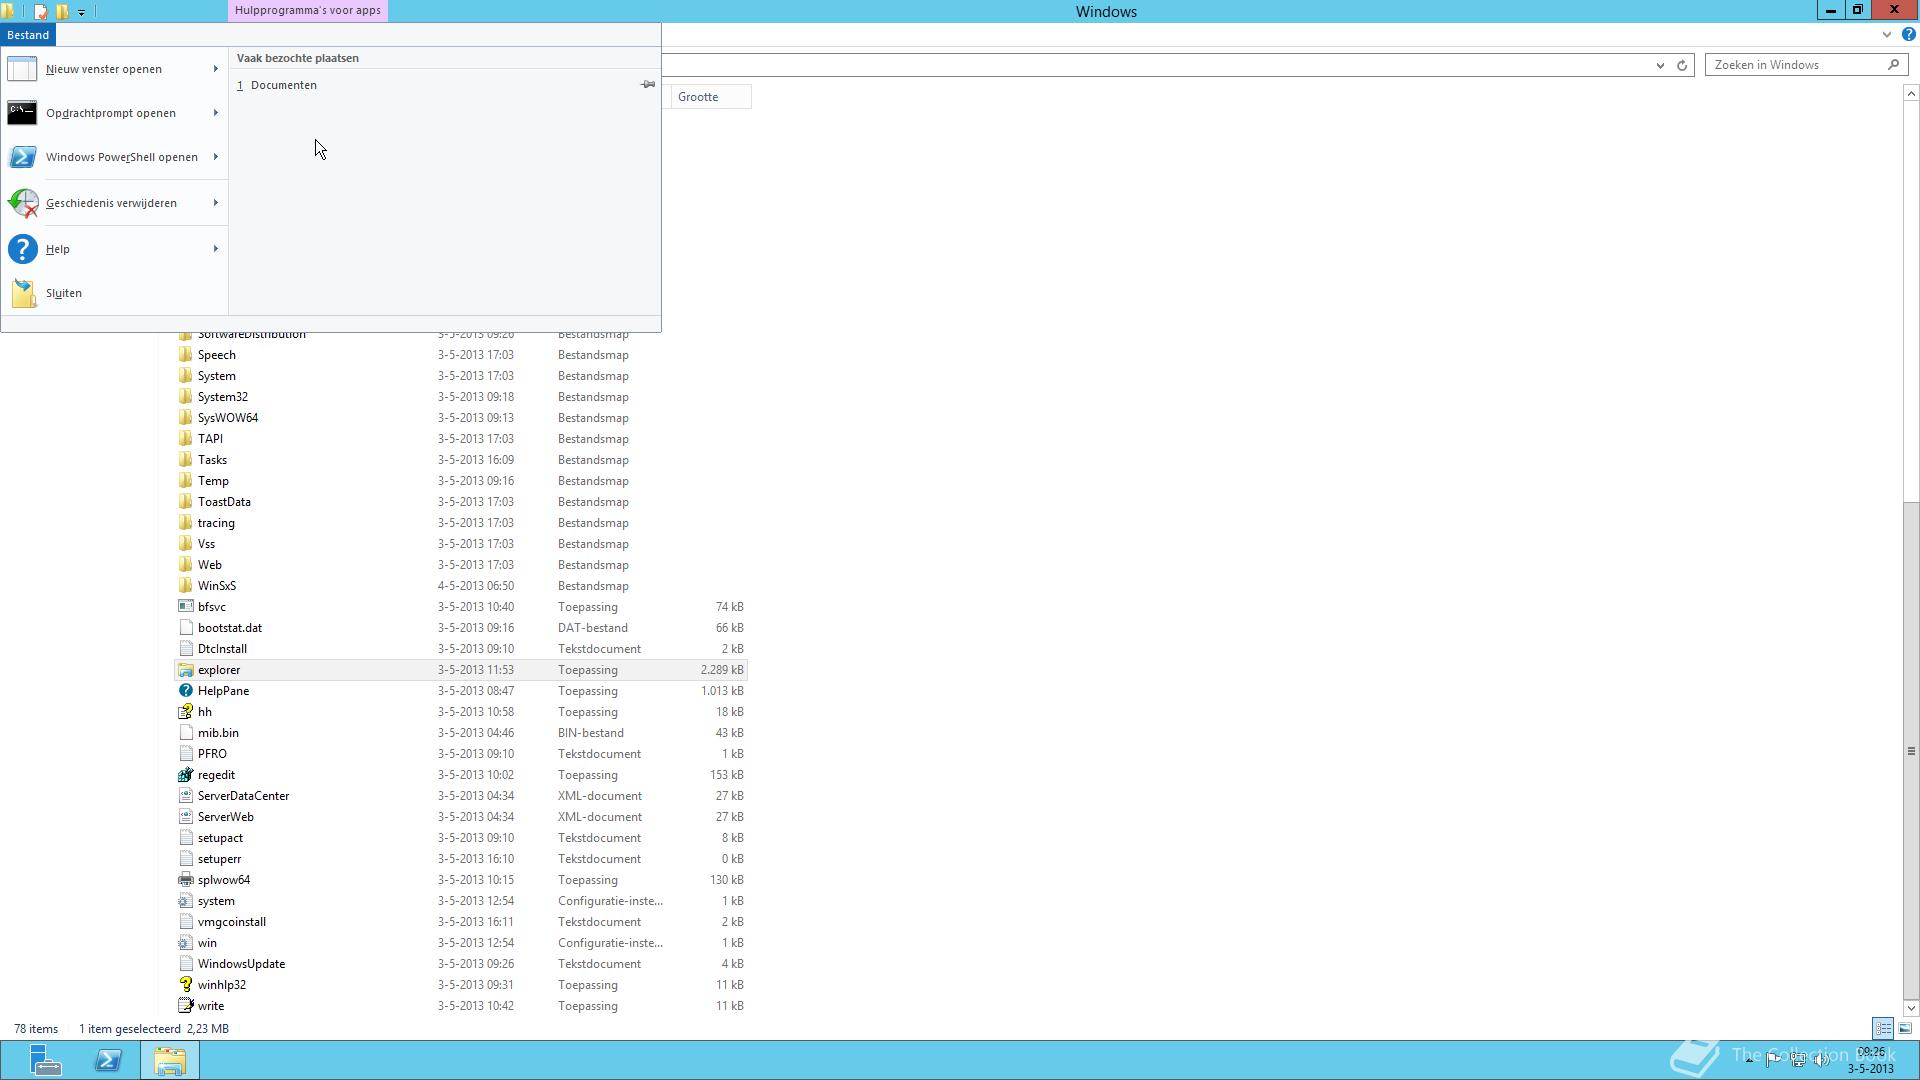The height and width of the screenshot is (1080, 1920).
Task: Expand Opdrachtprompt openen submenu arrow
Action: point(215,113)
